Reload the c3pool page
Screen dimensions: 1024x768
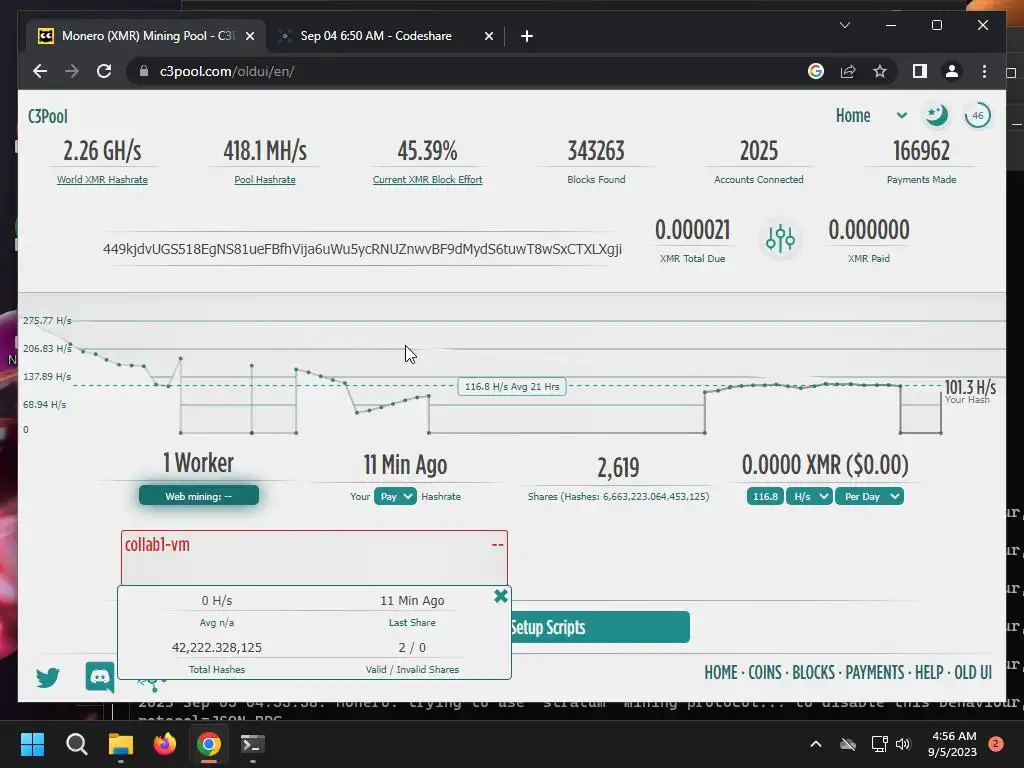(104, 71)
